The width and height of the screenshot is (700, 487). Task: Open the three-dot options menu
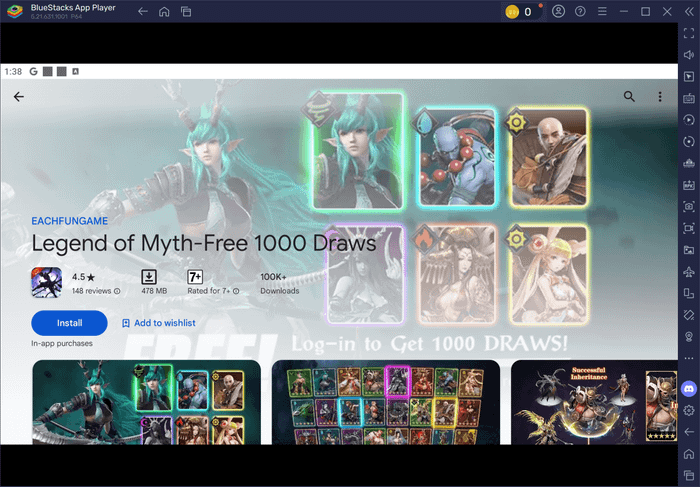[660, 96]
